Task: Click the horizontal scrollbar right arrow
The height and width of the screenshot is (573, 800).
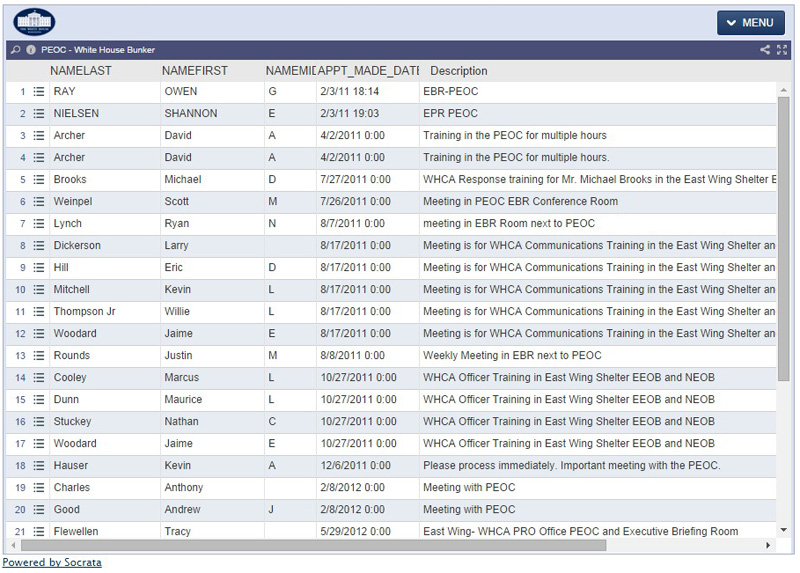Action: point(768,546)
